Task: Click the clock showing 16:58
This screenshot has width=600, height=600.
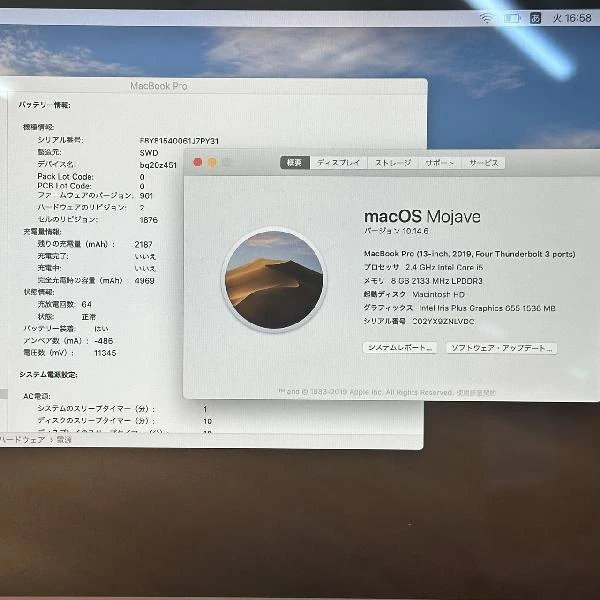Action: click(572, 18)
